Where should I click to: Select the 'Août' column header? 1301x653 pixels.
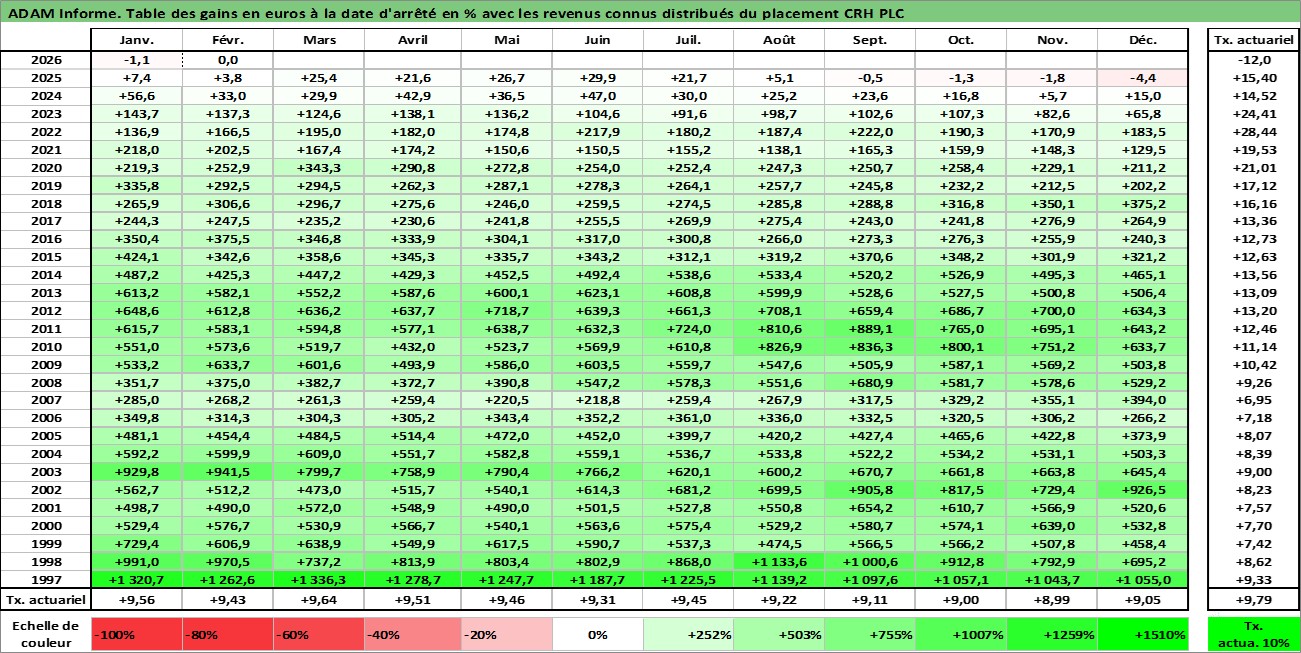coord(779,40)
